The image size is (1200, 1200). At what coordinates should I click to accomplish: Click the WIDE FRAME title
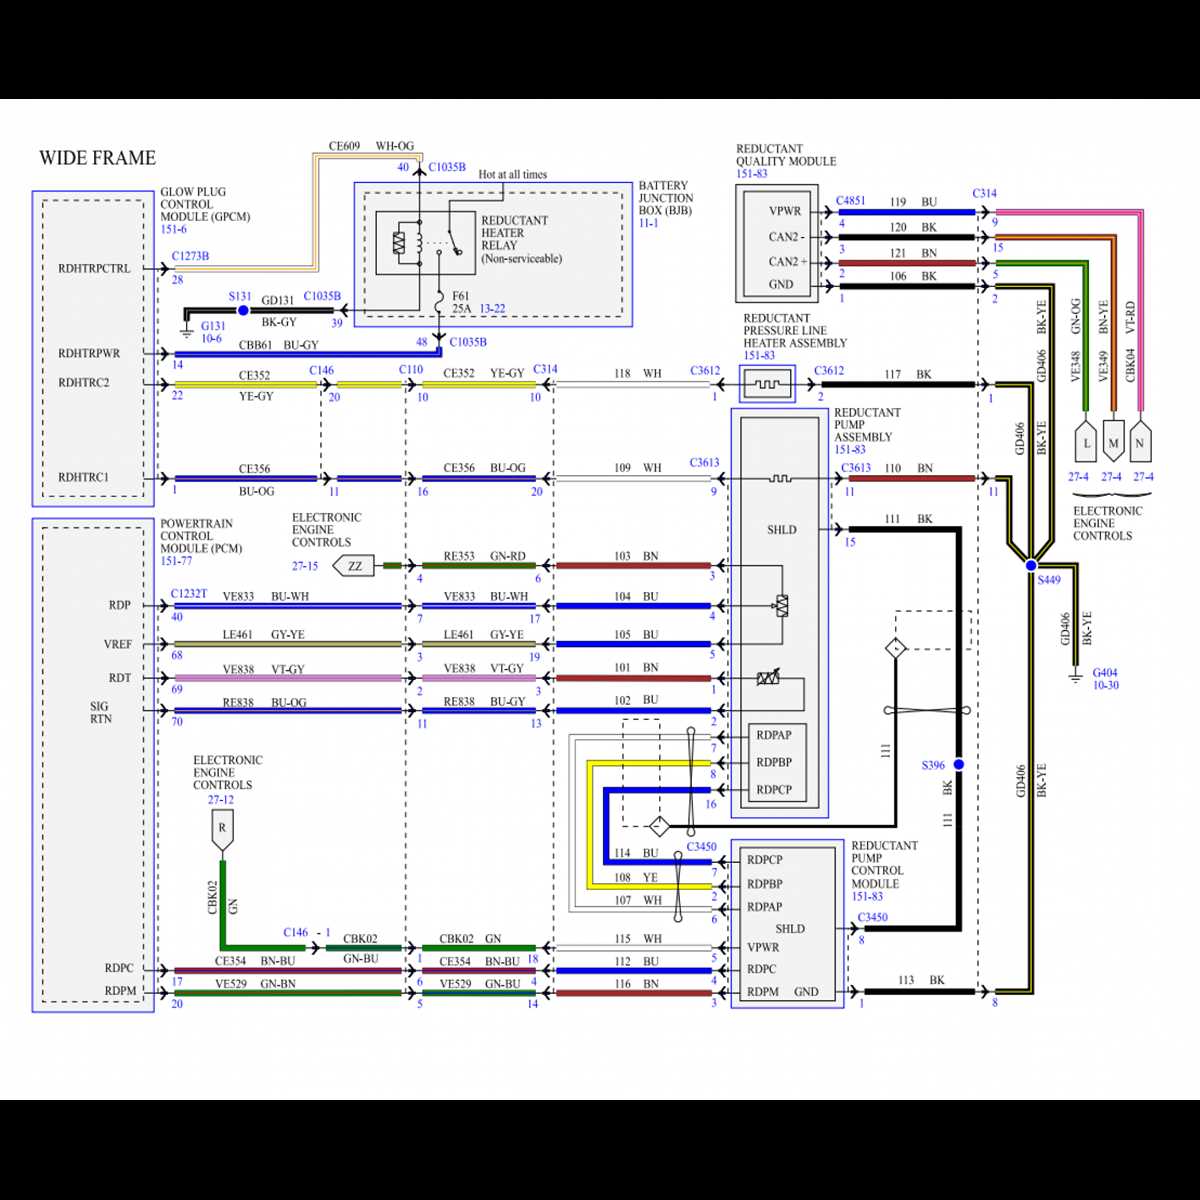tap(97, 158)
